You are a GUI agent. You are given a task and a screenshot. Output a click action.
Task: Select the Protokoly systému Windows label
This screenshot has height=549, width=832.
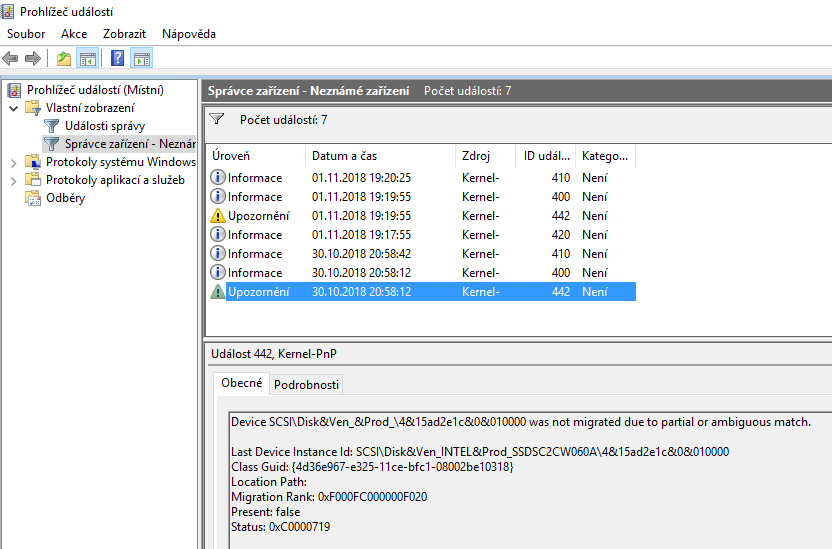(121, 162)
